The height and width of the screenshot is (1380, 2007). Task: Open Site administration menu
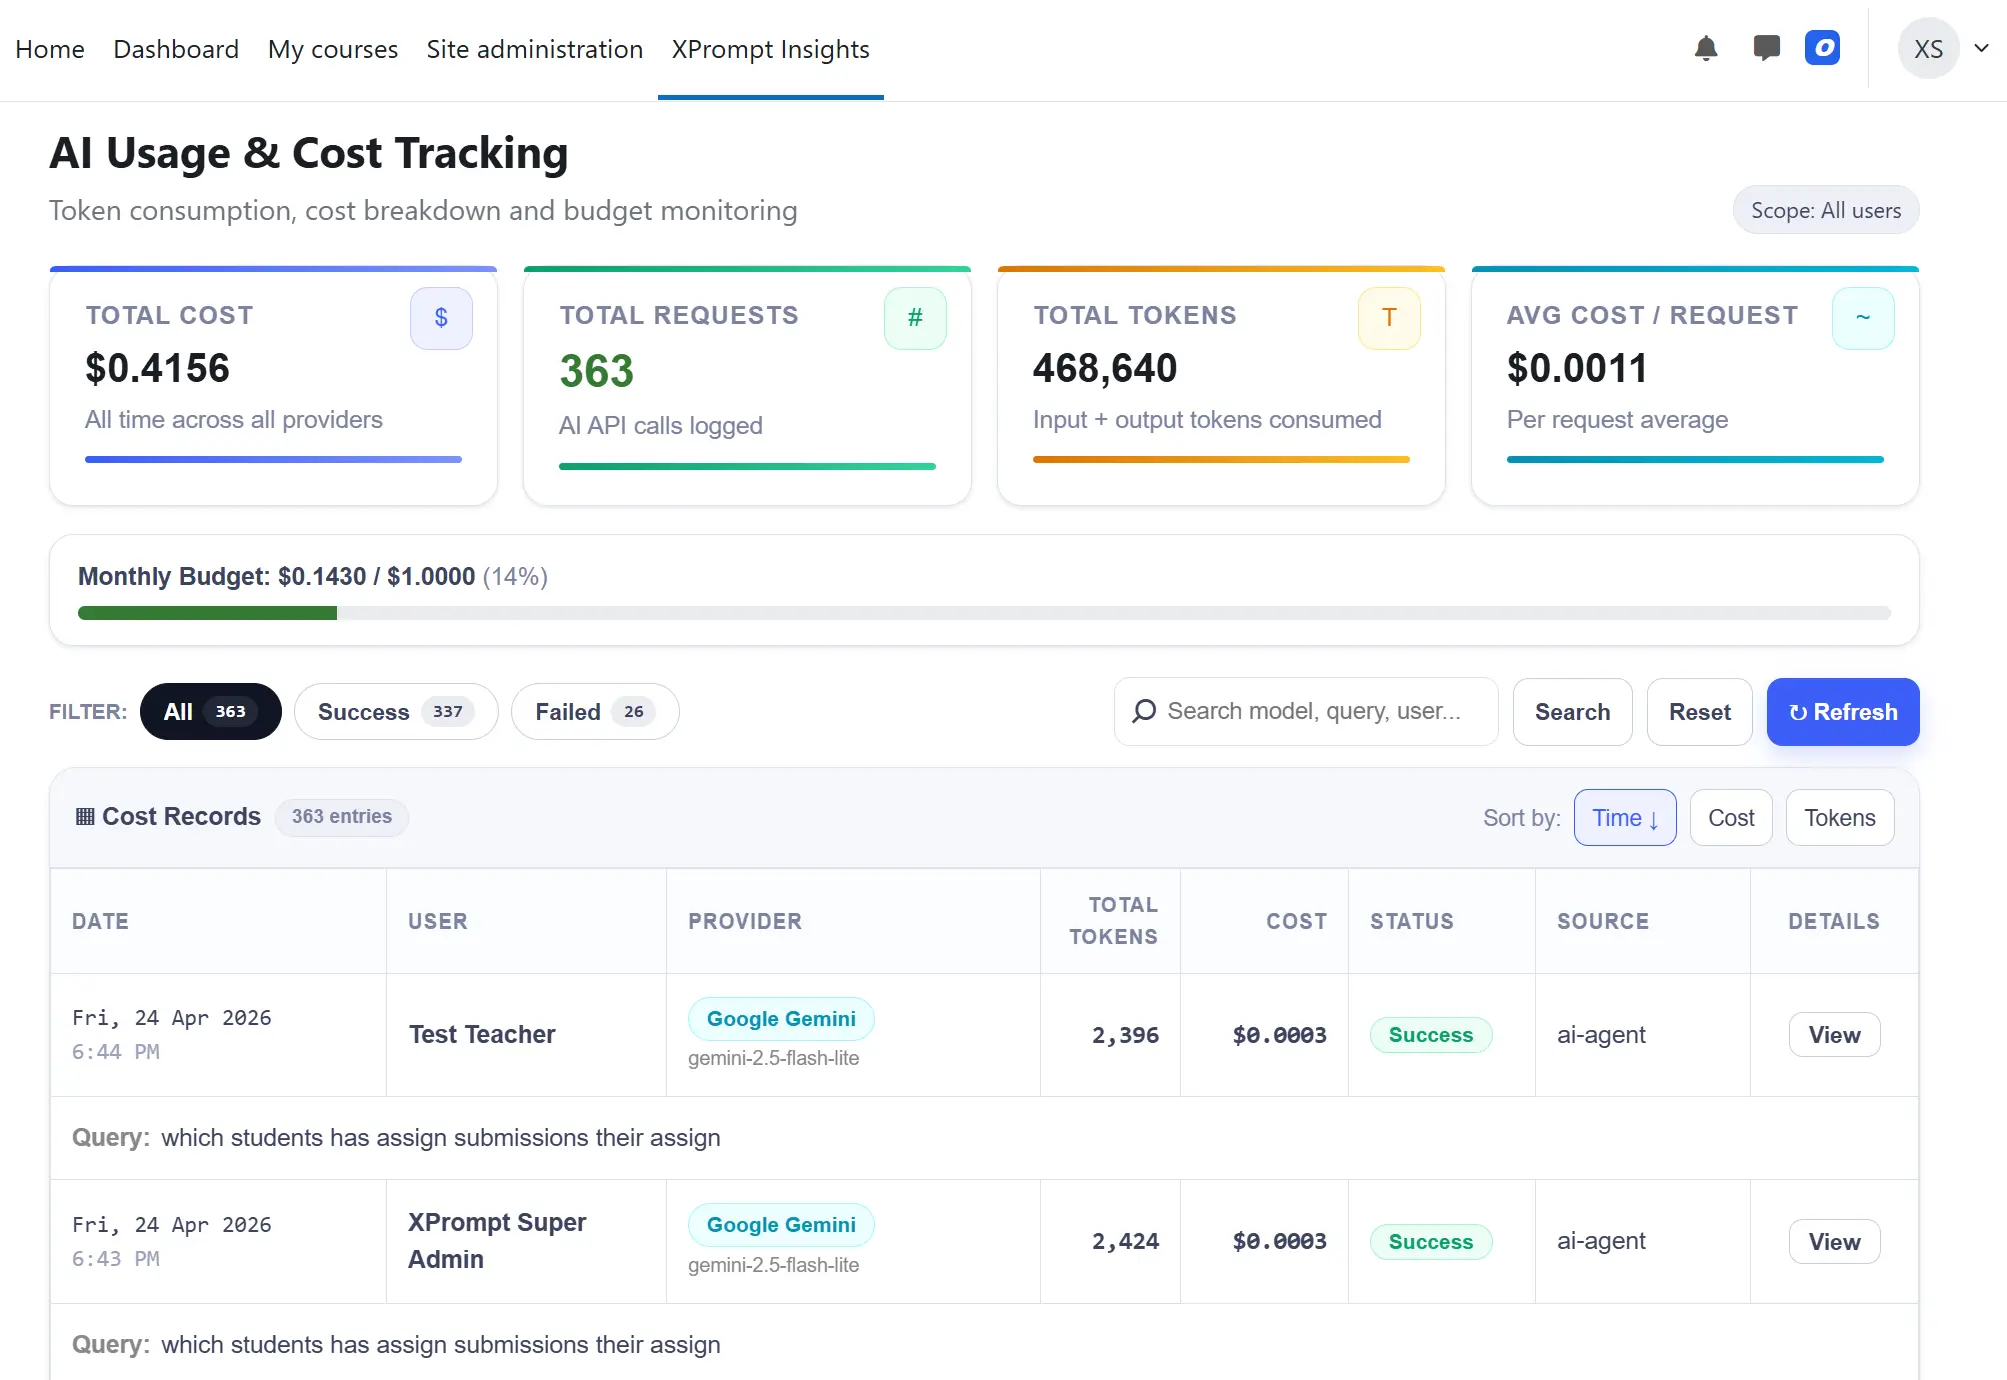[535, 49]
